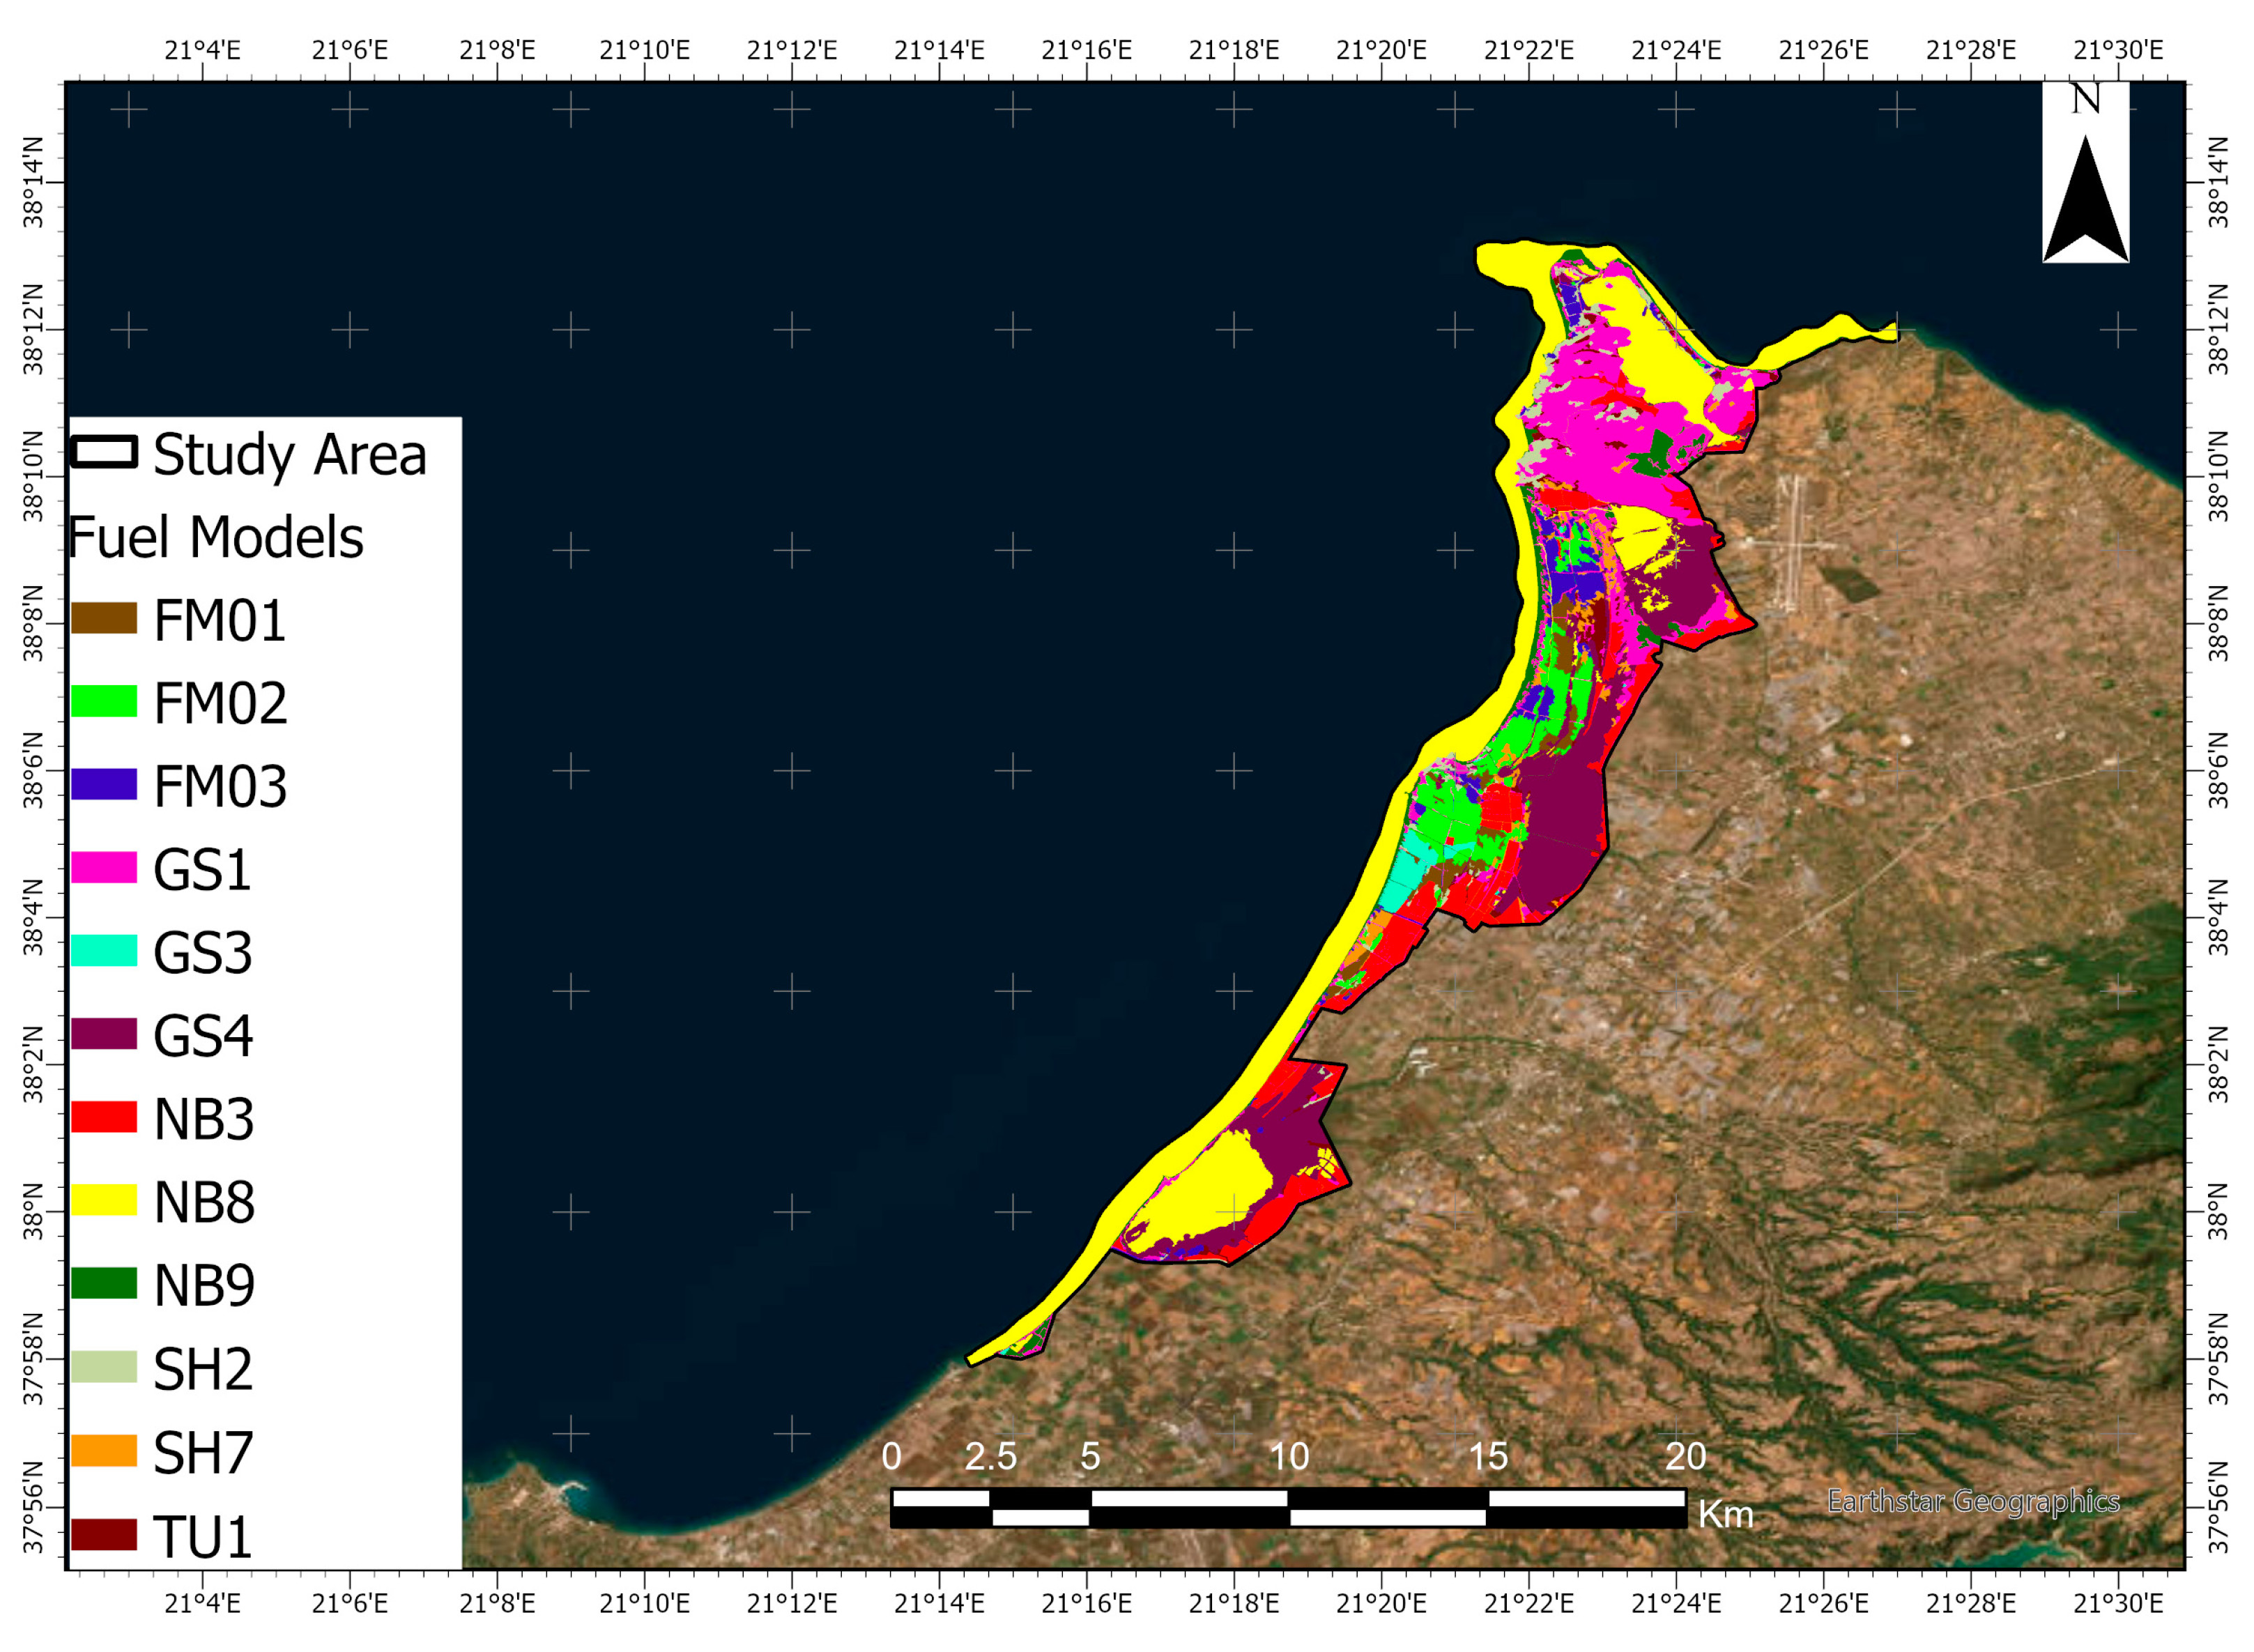This screenshot has height=1652, width=2254.
Task: Select the FM02 green legend swatch
Action: 103,701
